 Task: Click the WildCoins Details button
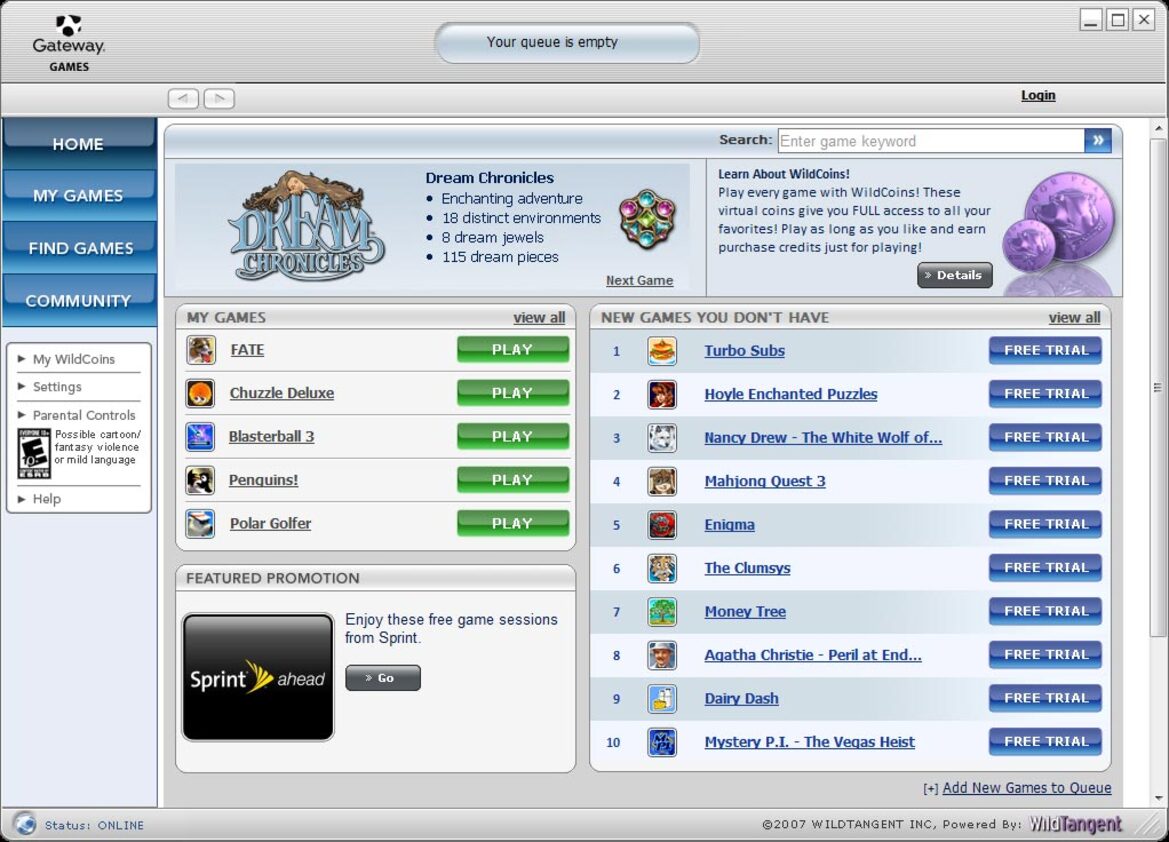(x=954, y=275)
